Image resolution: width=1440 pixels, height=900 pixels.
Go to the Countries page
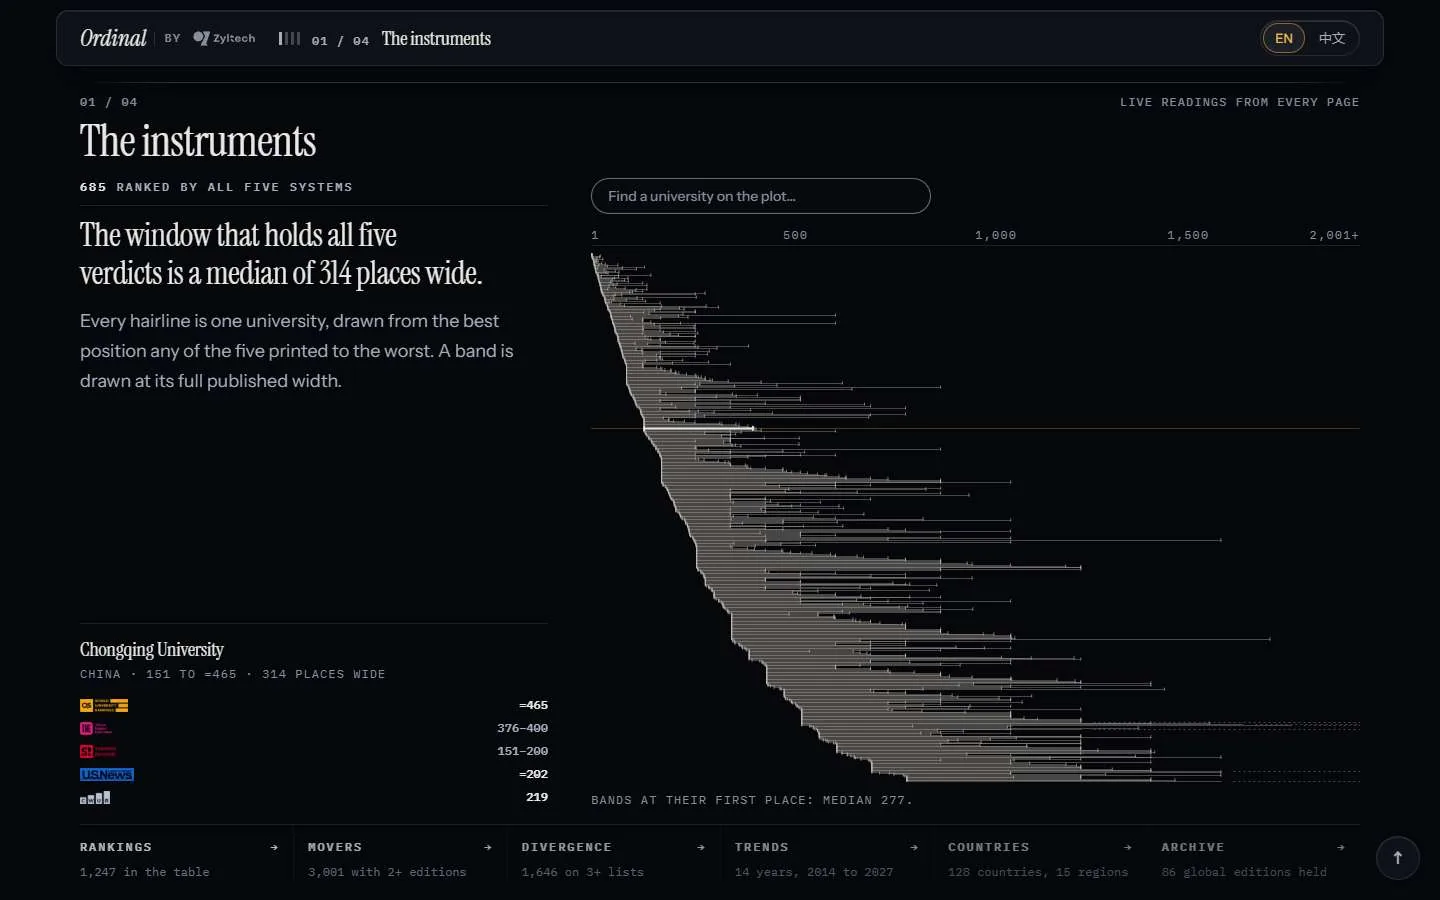point(1040,859)
